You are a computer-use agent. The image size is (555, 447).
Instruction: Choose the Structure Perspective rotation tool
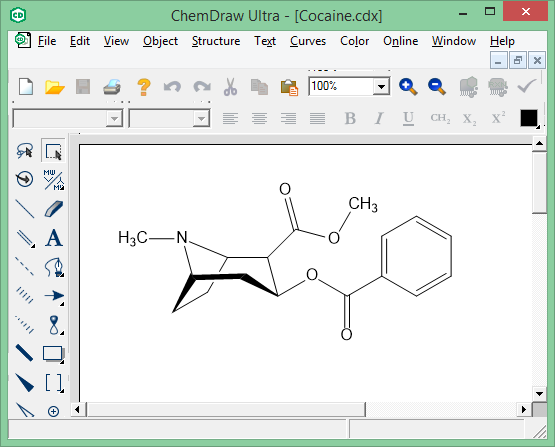(x=24, y=179)
